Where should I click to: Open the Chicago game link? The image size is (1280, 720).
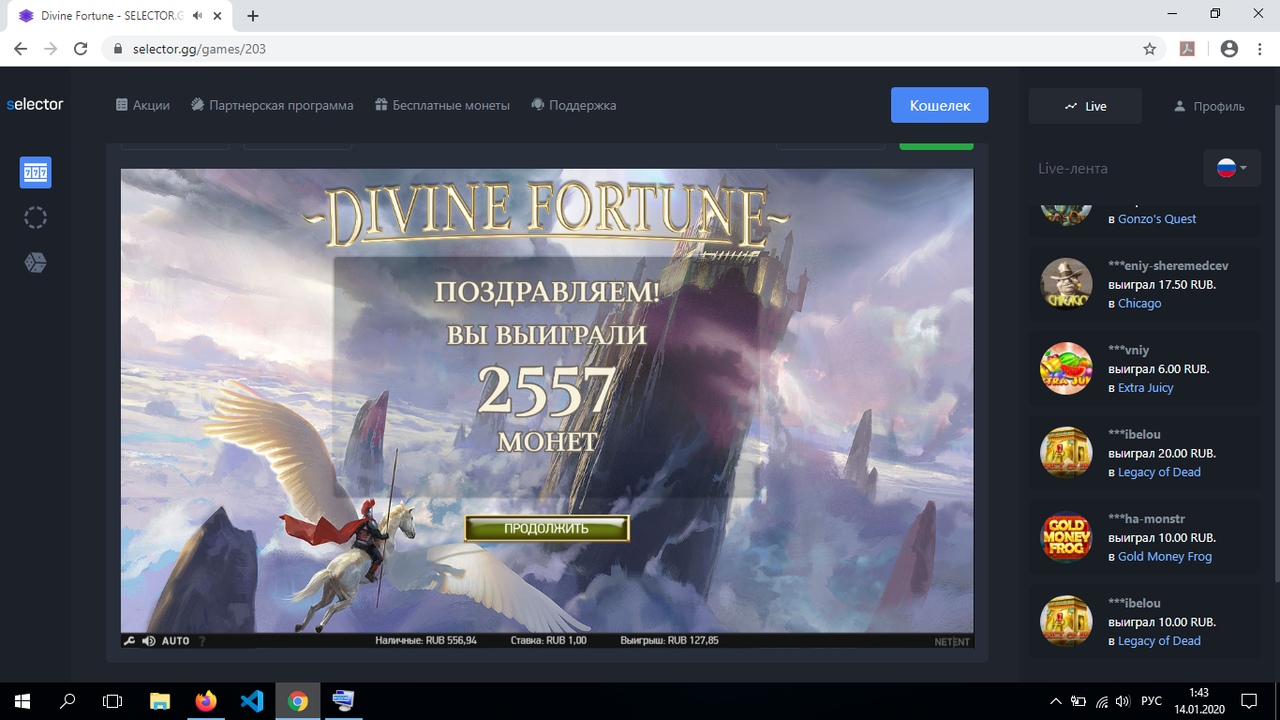click(1140, 303)
